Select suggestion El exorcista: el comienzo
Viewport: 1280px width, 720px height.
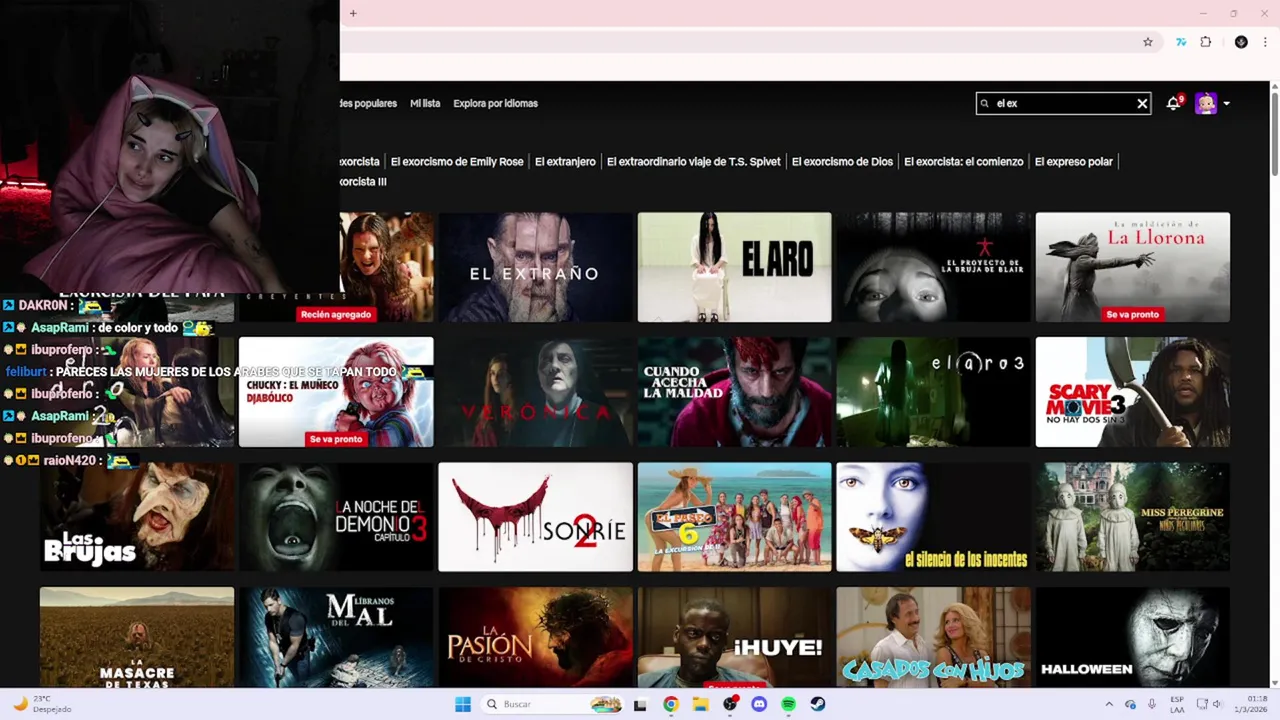[964, 161]
